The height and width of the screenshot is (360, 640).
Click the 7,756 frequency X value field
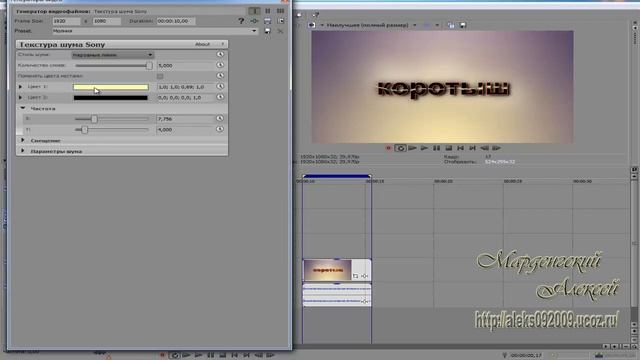186,119
